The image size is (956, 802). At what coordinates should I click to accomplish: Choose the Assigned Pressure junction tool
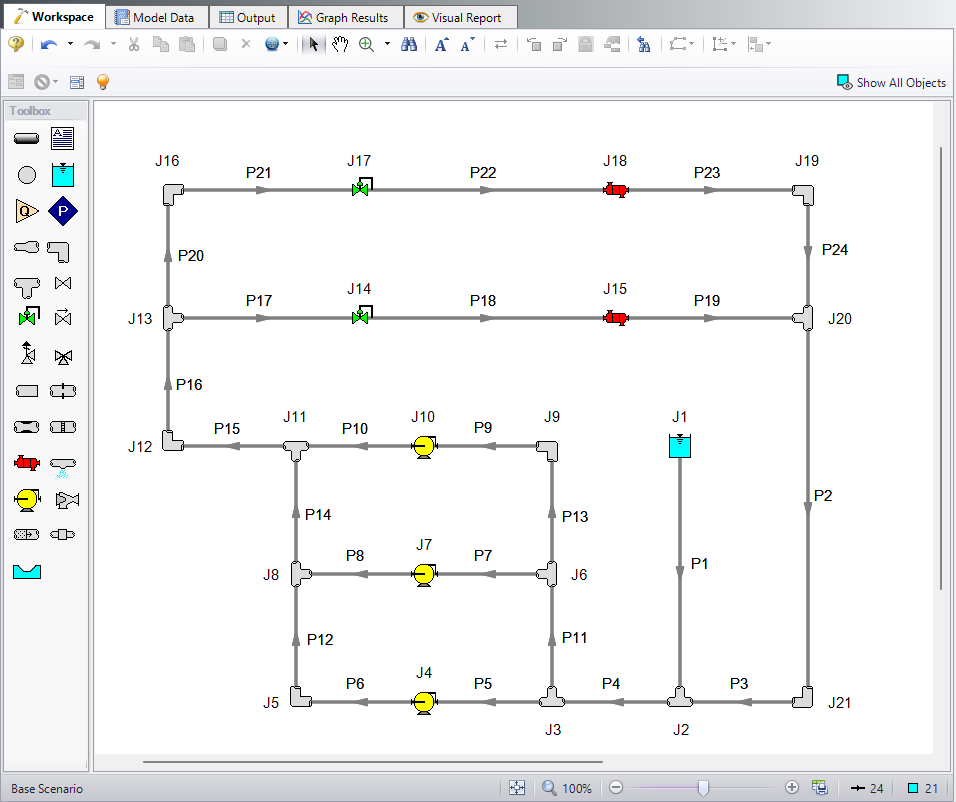pyautogui.click(x=63, y=210)
